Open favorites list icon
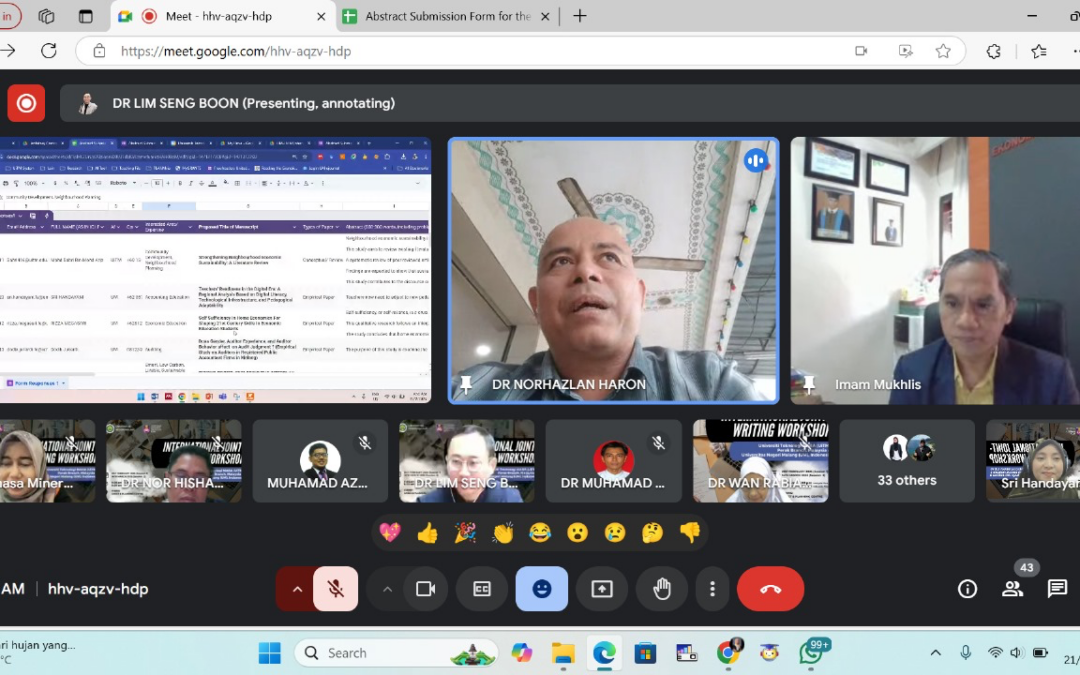Viewport: 1080px width, 675px height. (1039, 51)
